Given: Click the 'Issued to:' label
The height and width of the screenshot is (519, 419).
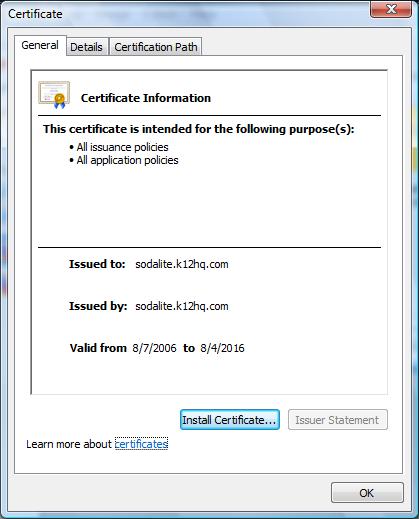Looking at the screenshot, I should click(97, 264).
